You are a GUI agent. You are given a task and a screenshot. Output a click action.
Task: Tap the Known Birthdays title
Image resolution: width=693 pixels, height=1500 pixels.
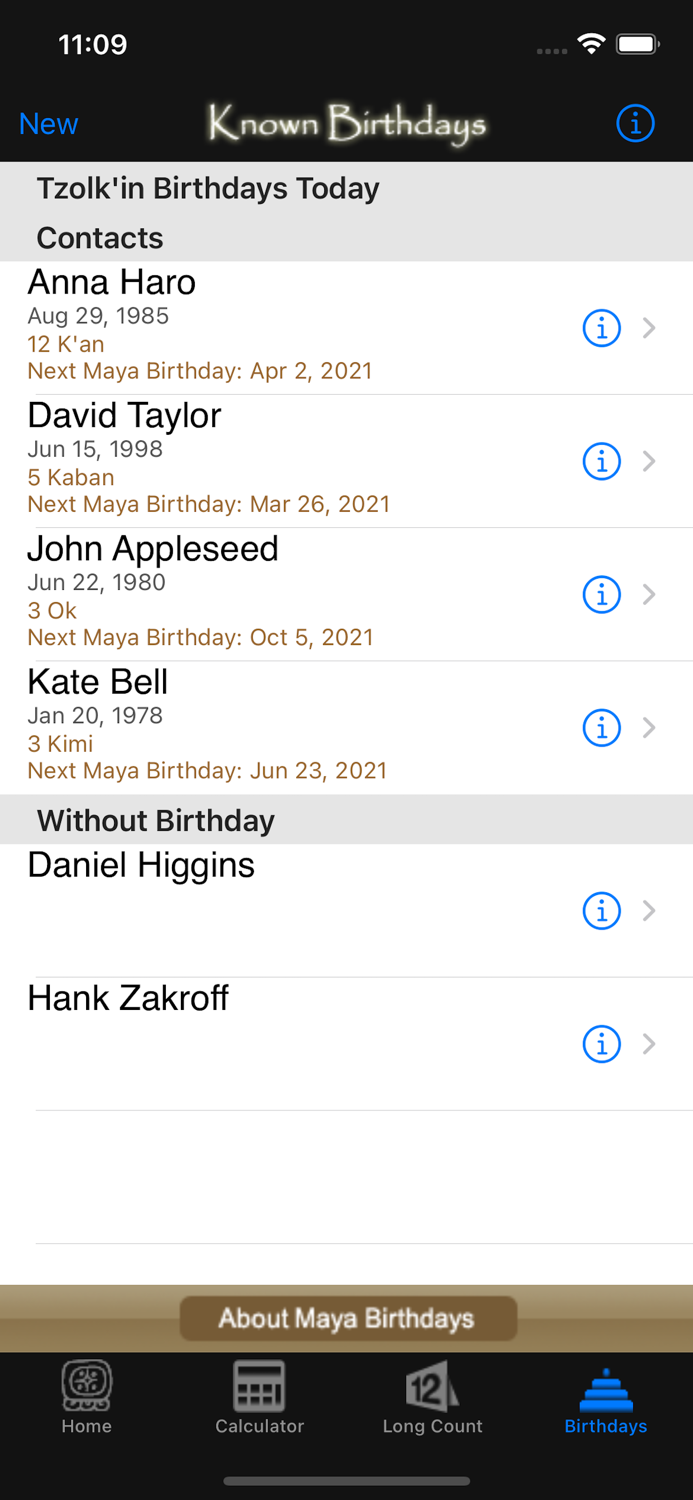pos(347,124)
